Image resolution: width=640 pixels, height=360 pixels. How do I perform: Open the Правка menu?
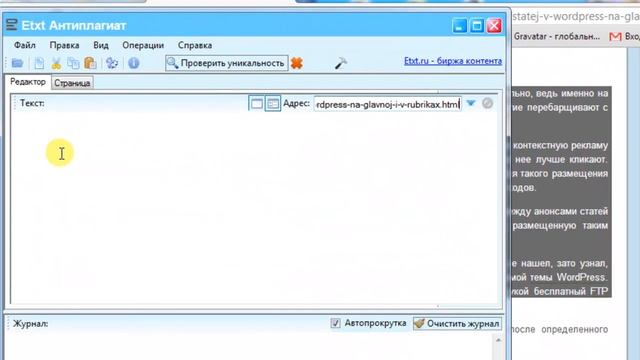point(64,45)
